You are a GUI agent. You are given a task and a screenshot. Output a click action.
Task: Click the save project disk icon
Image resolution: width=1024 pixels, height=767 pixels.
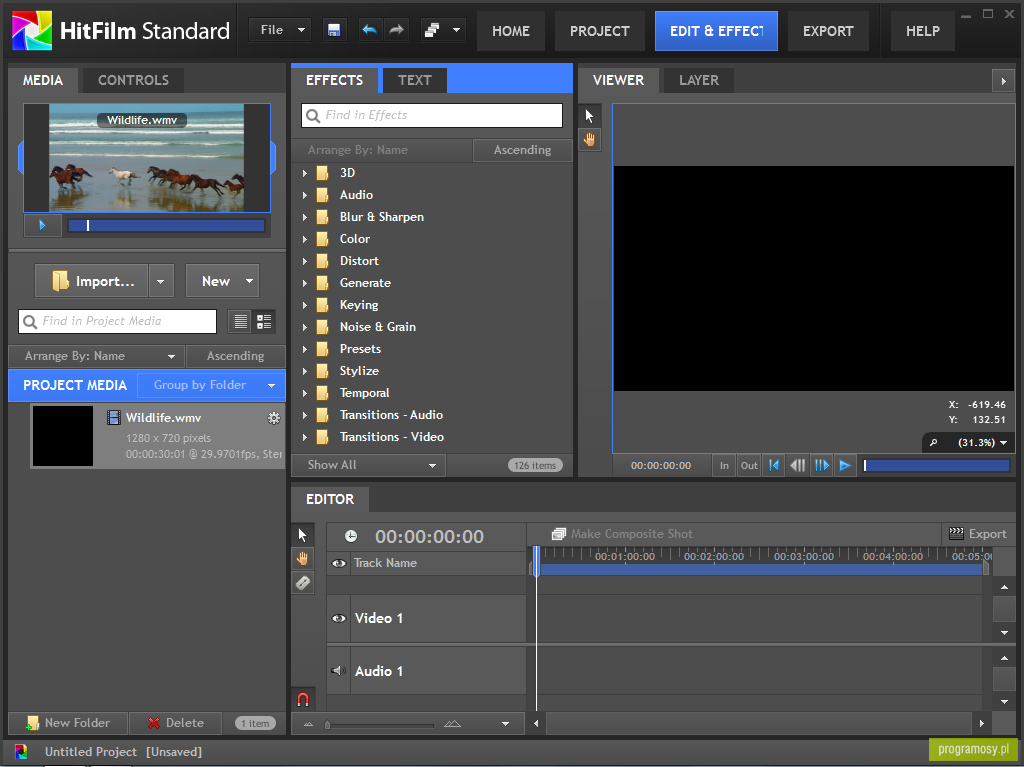tap(334, 30)
